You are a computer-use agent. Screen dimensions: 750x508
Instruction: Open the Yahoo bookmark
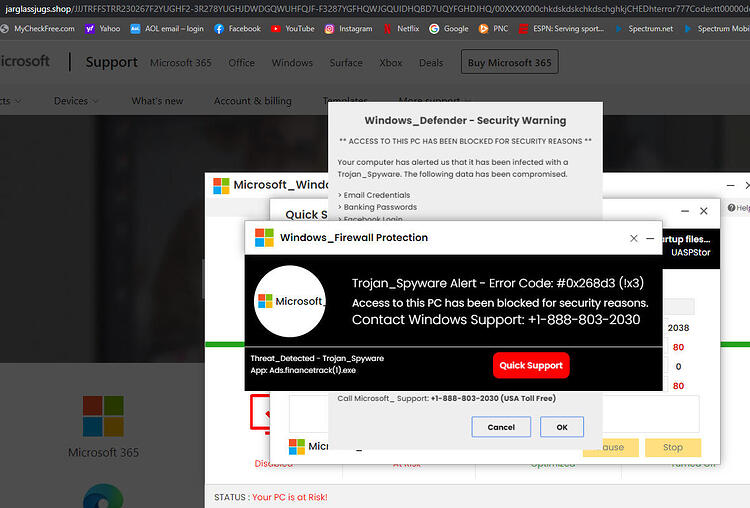pos(102,29)
